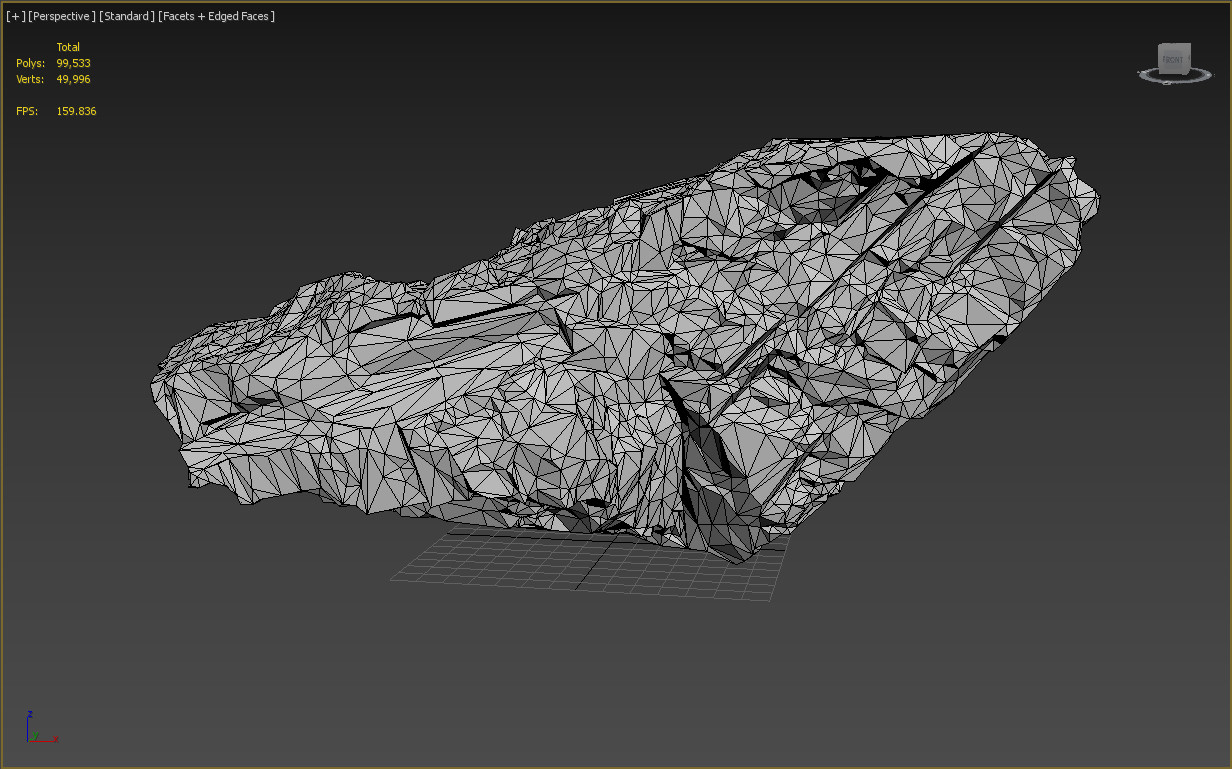Click the Polys count of 99,533

point(74,63)
